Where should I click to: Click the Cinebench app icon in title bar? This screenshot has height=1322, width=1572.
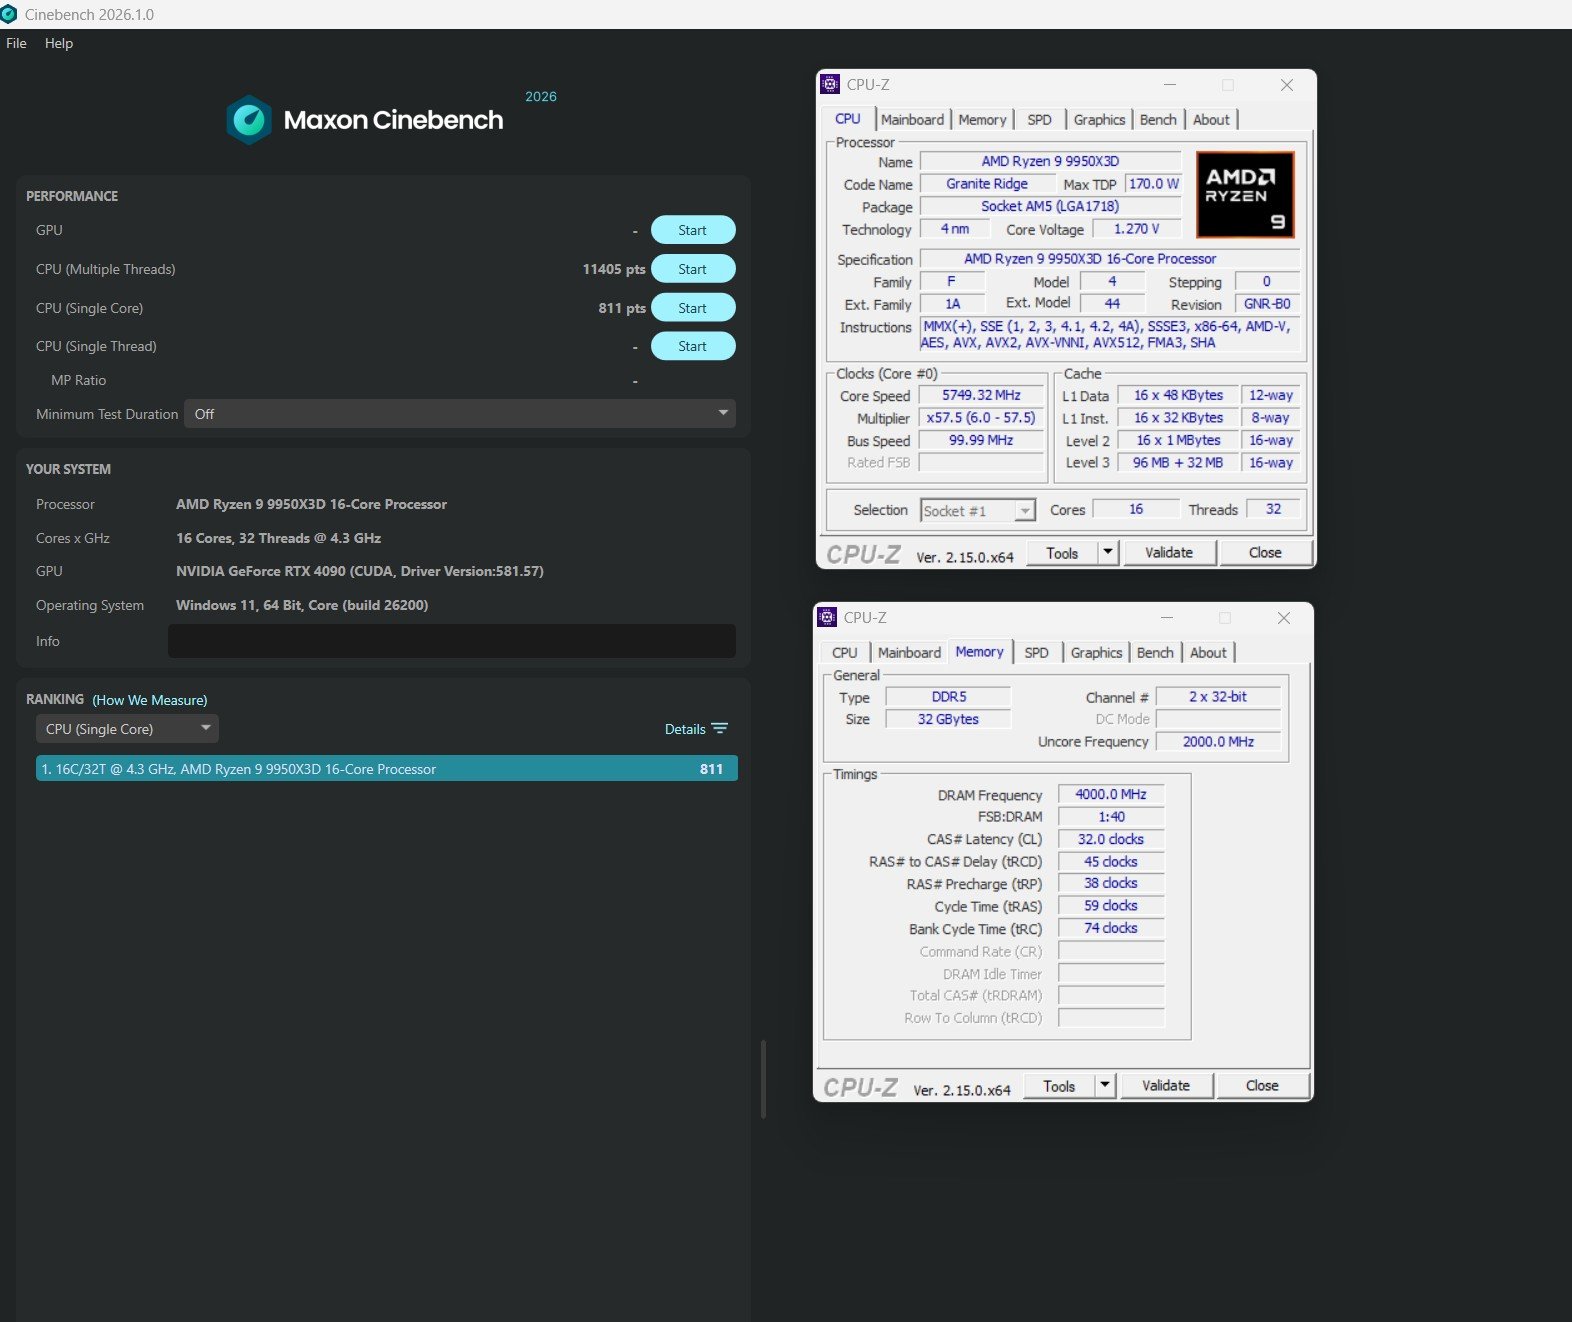tap(8, 14)
